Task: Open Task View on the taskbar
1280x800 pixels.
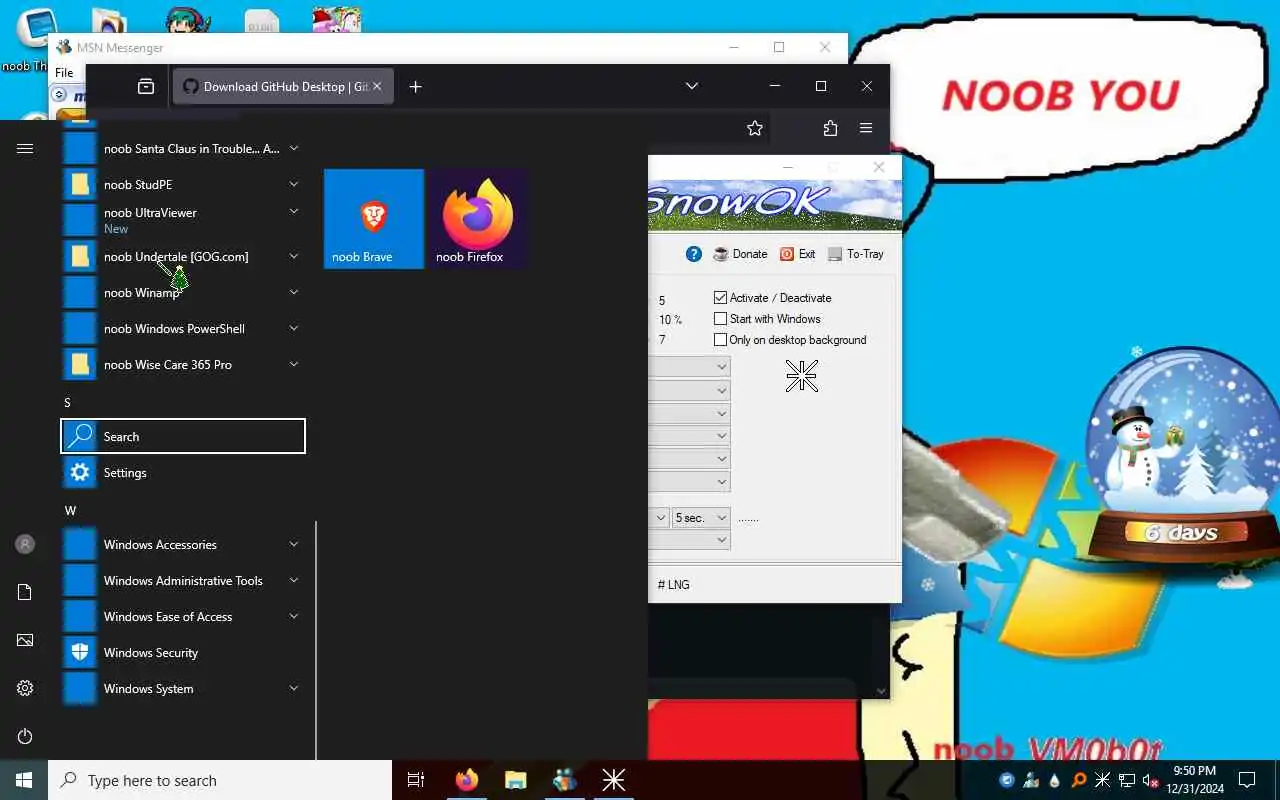Action: point(416,780)
